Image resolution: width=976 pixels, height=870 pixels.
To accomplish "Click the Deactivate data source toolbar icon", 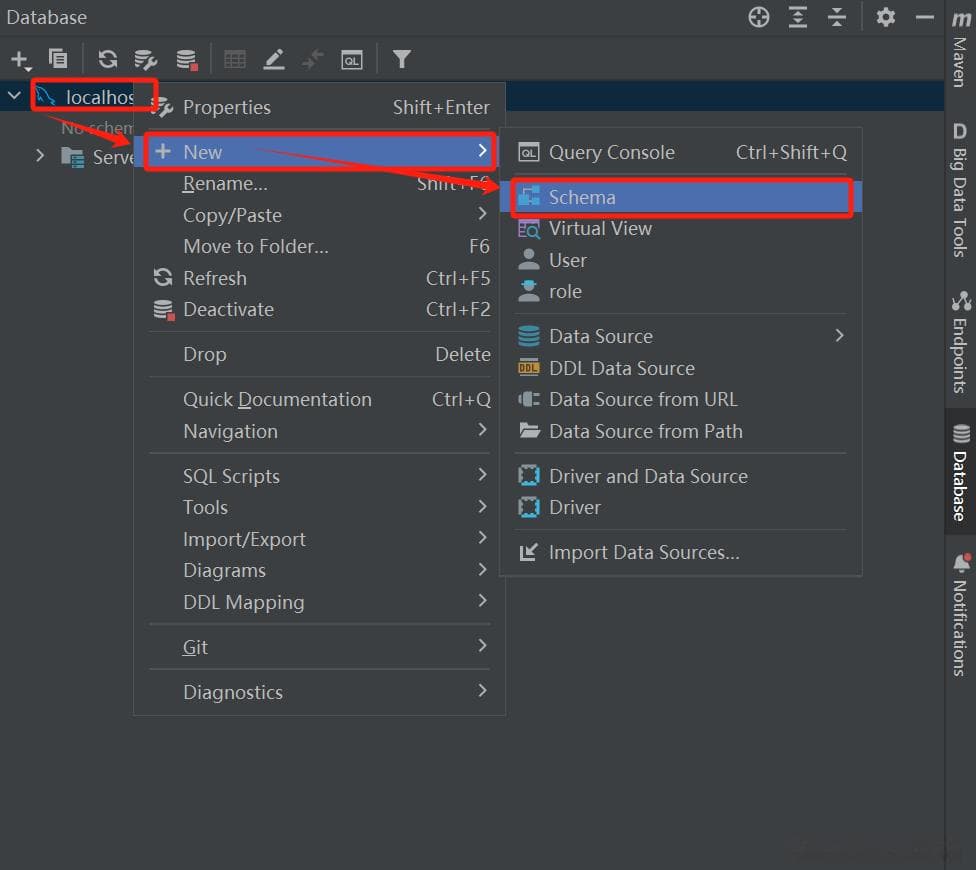I will (186, 60).
